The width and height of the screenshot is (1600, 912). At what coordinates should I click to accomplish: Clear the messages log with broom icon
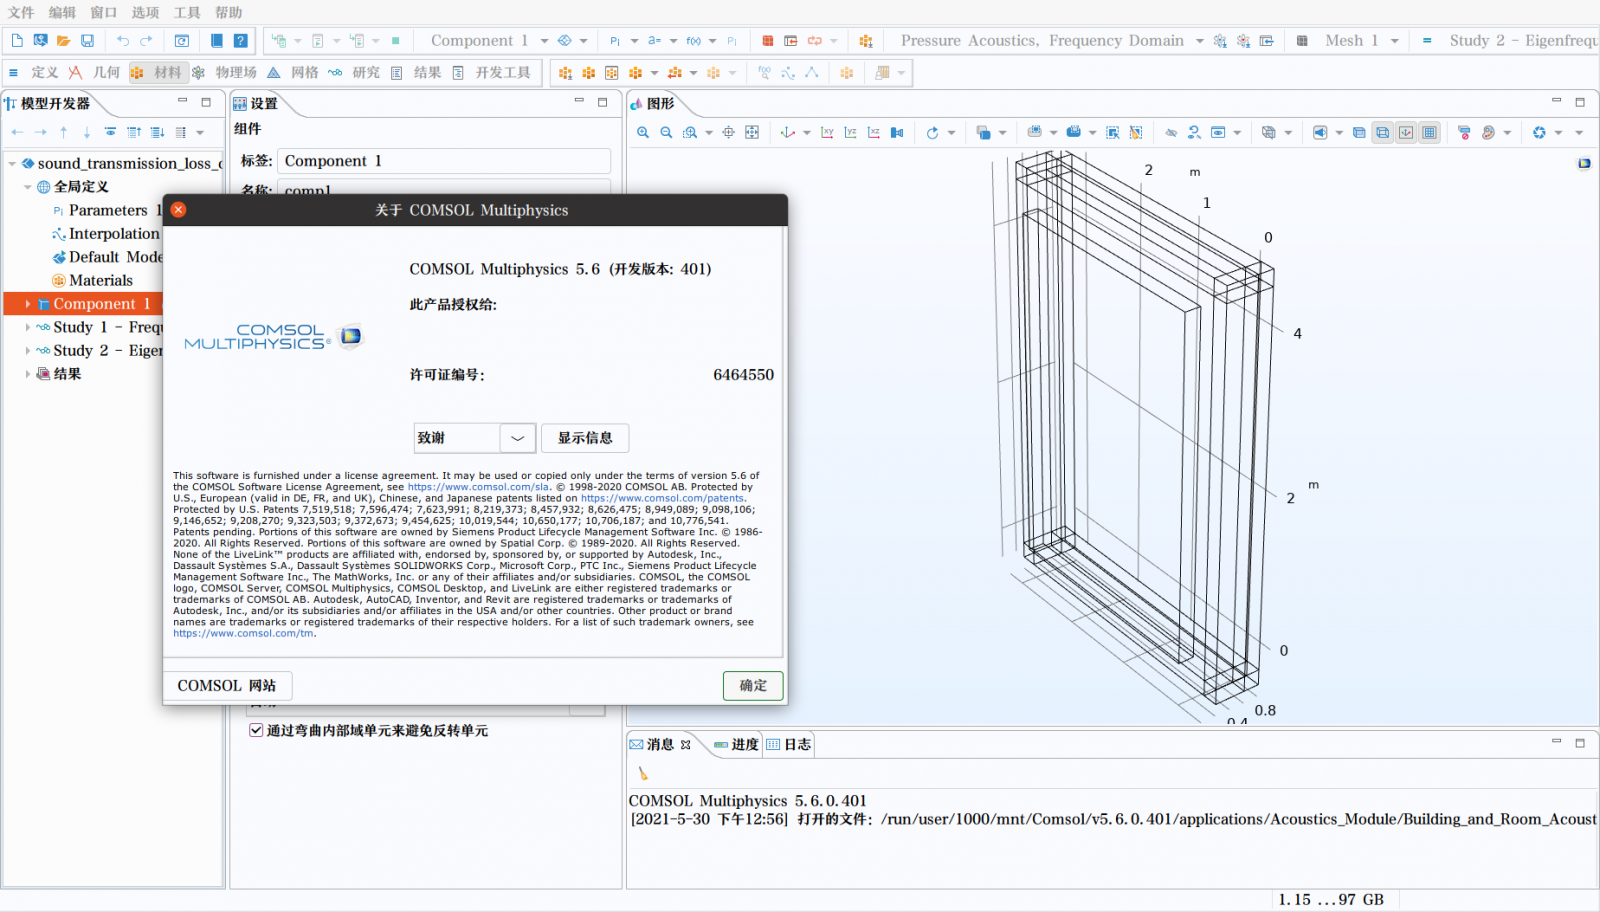pos(643,773)
